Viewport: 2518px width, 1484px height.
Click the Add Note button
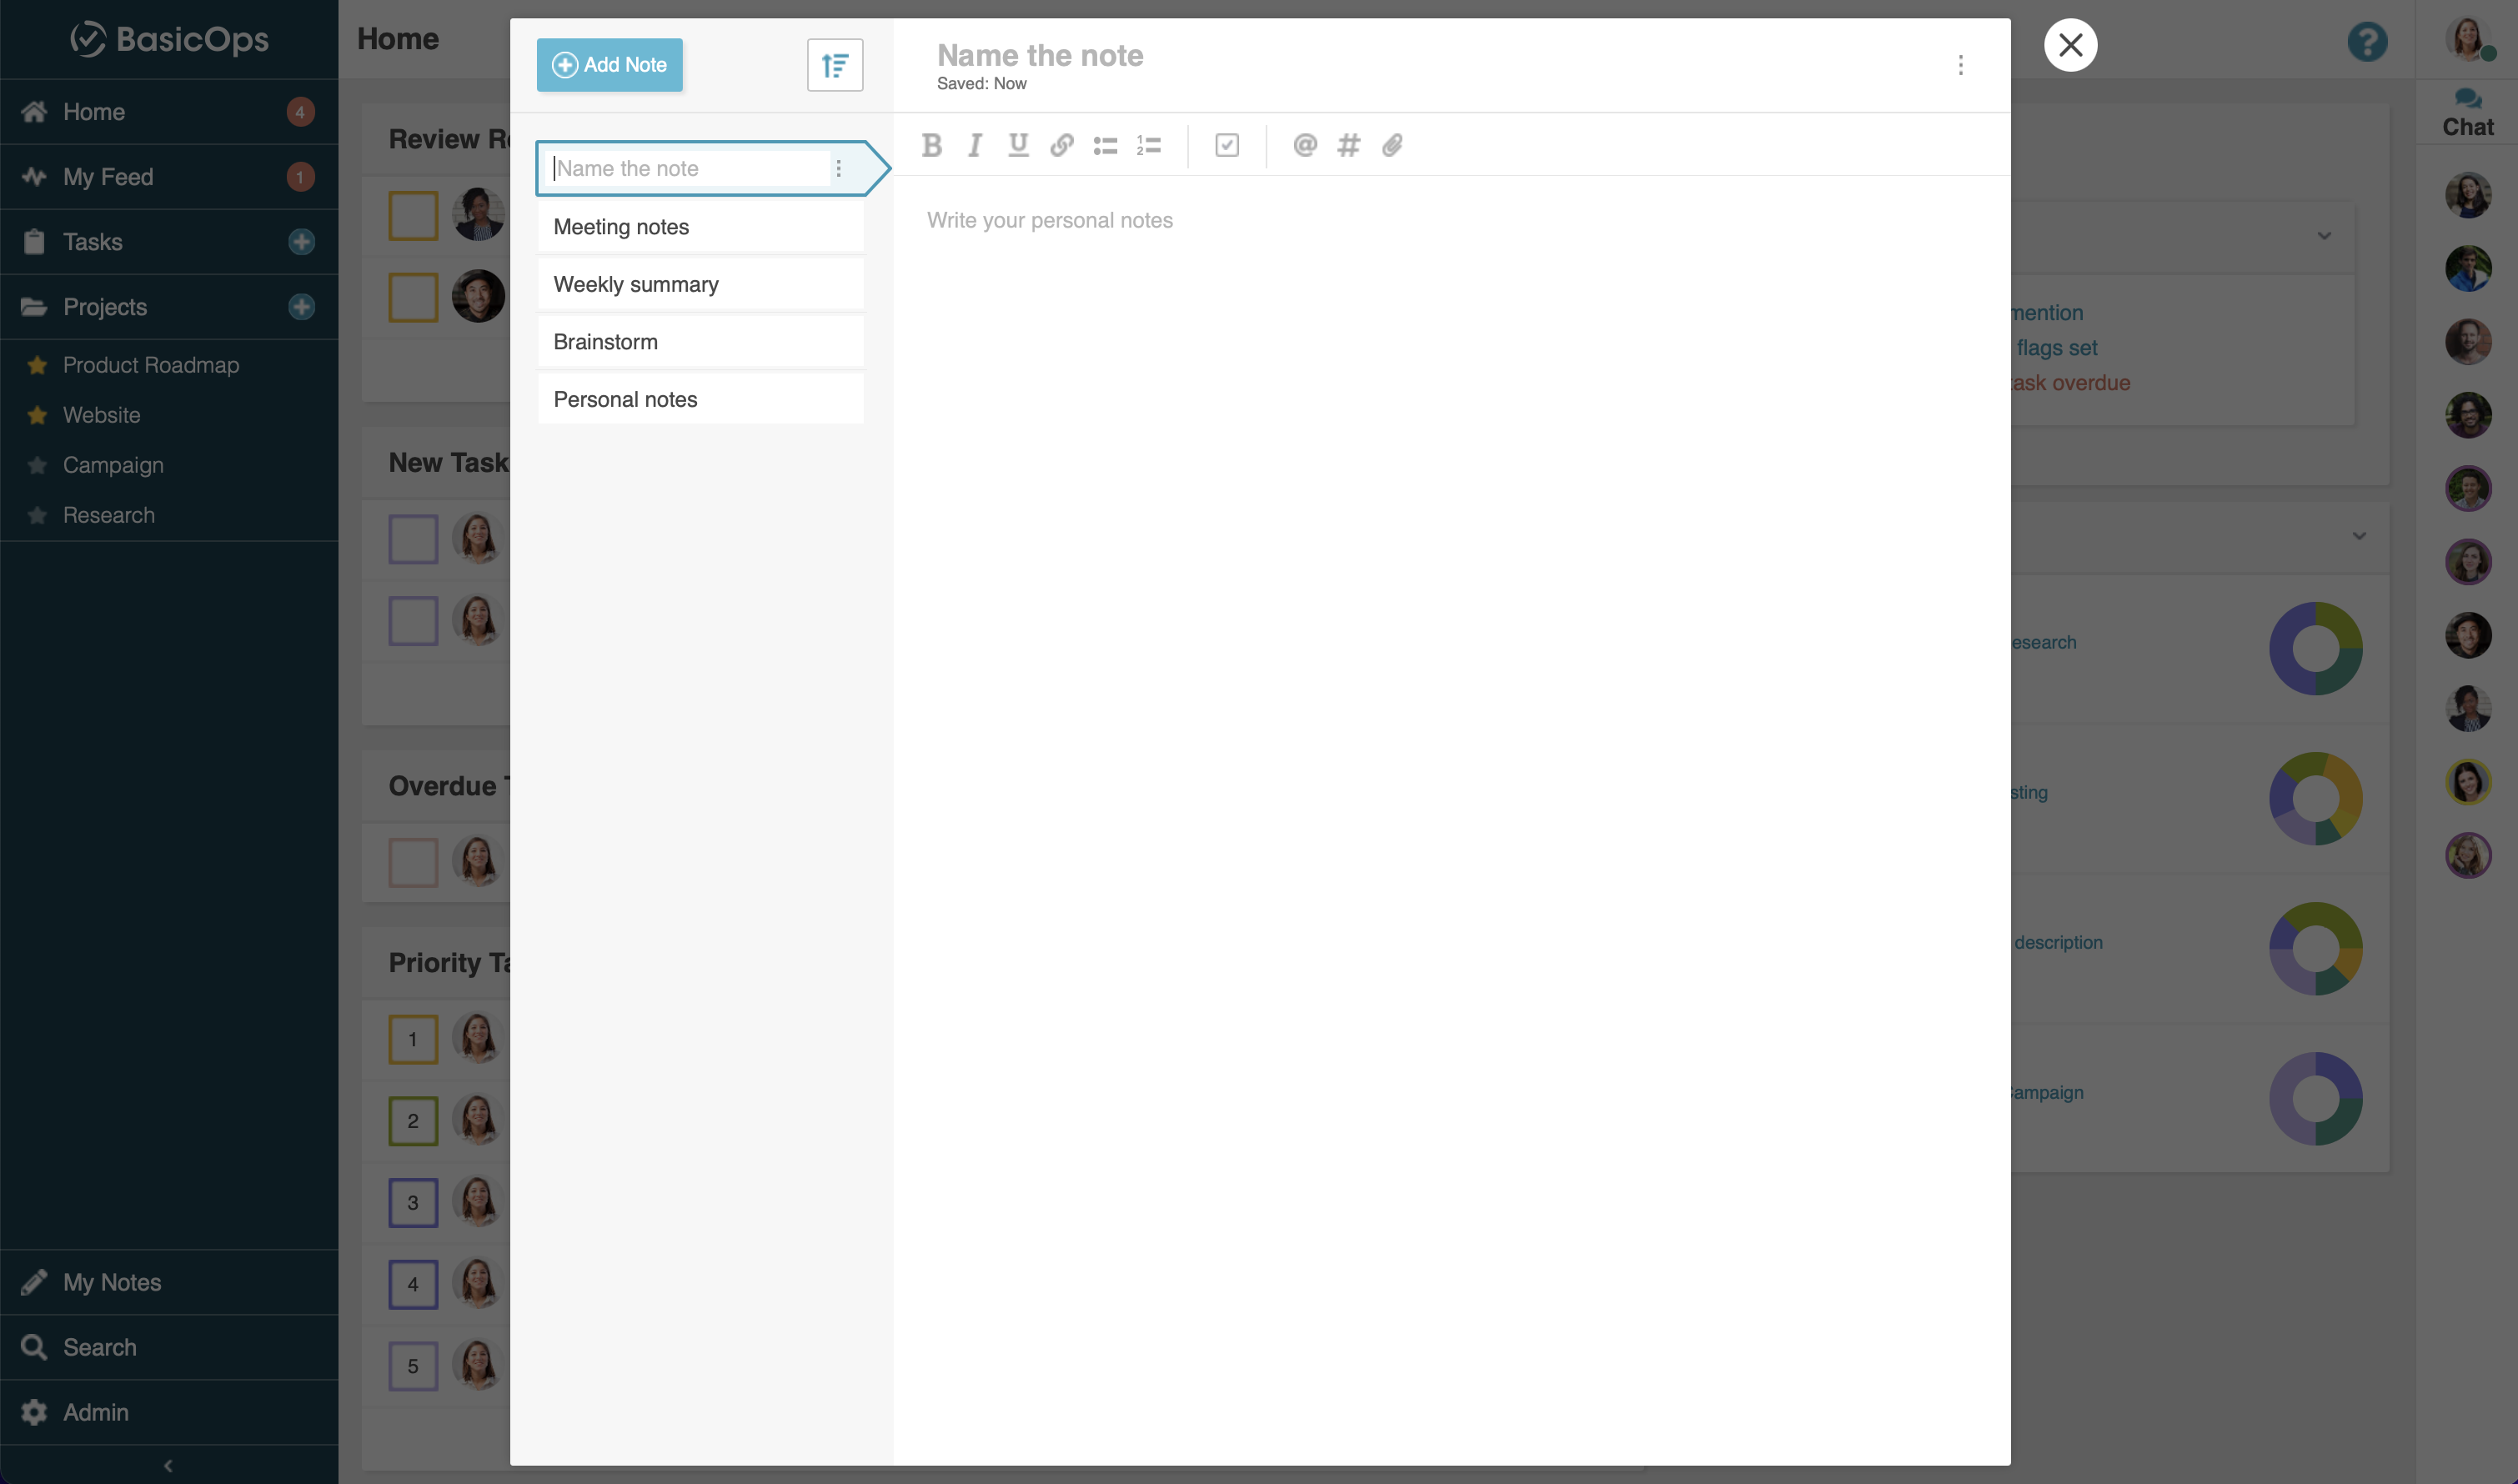(x=609, y=65)
